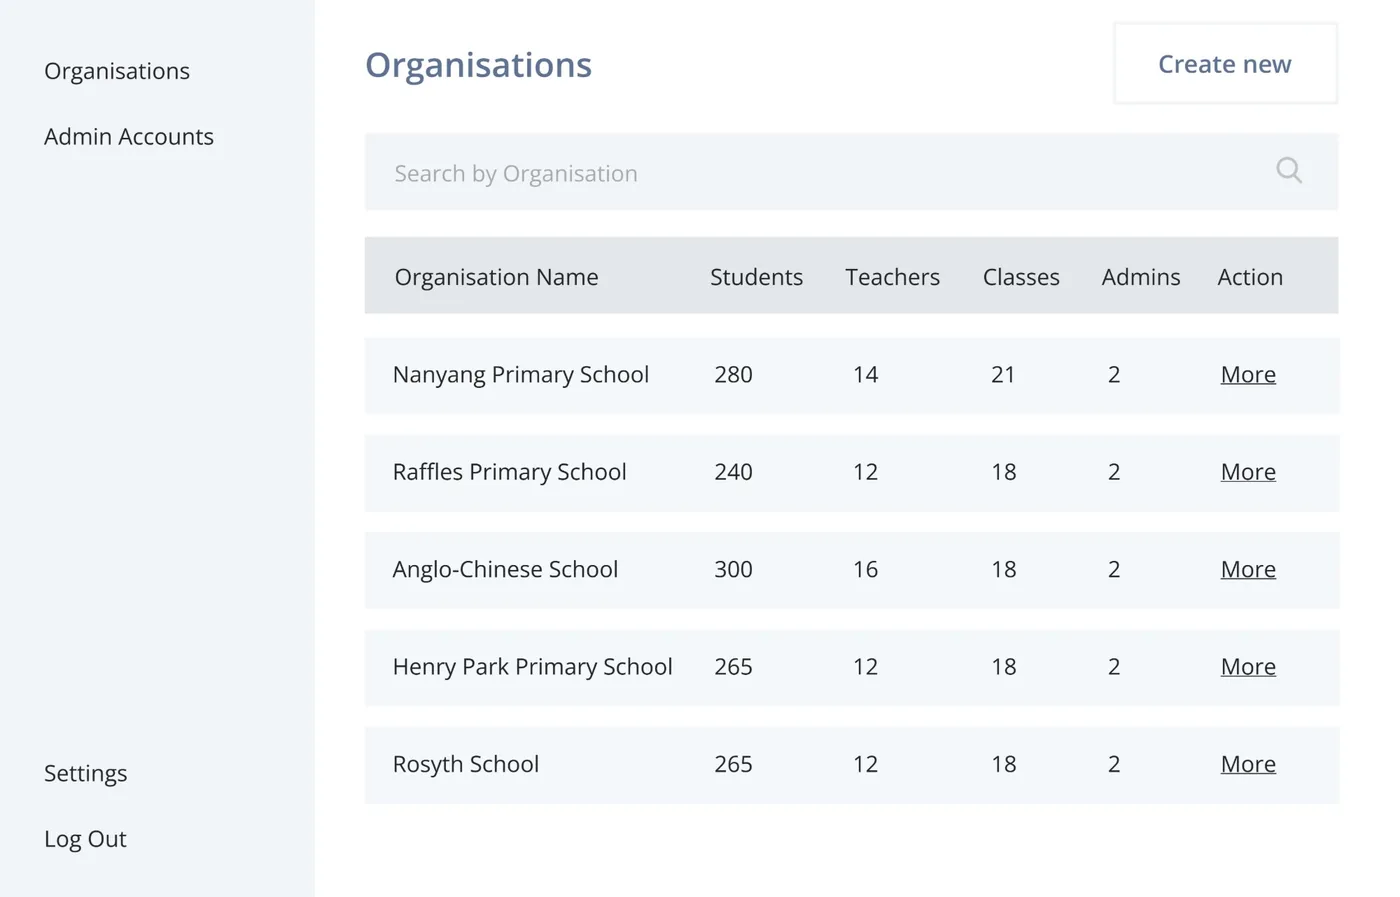
Task: Open More for Rosyth School
Action: click(1248, 764)
